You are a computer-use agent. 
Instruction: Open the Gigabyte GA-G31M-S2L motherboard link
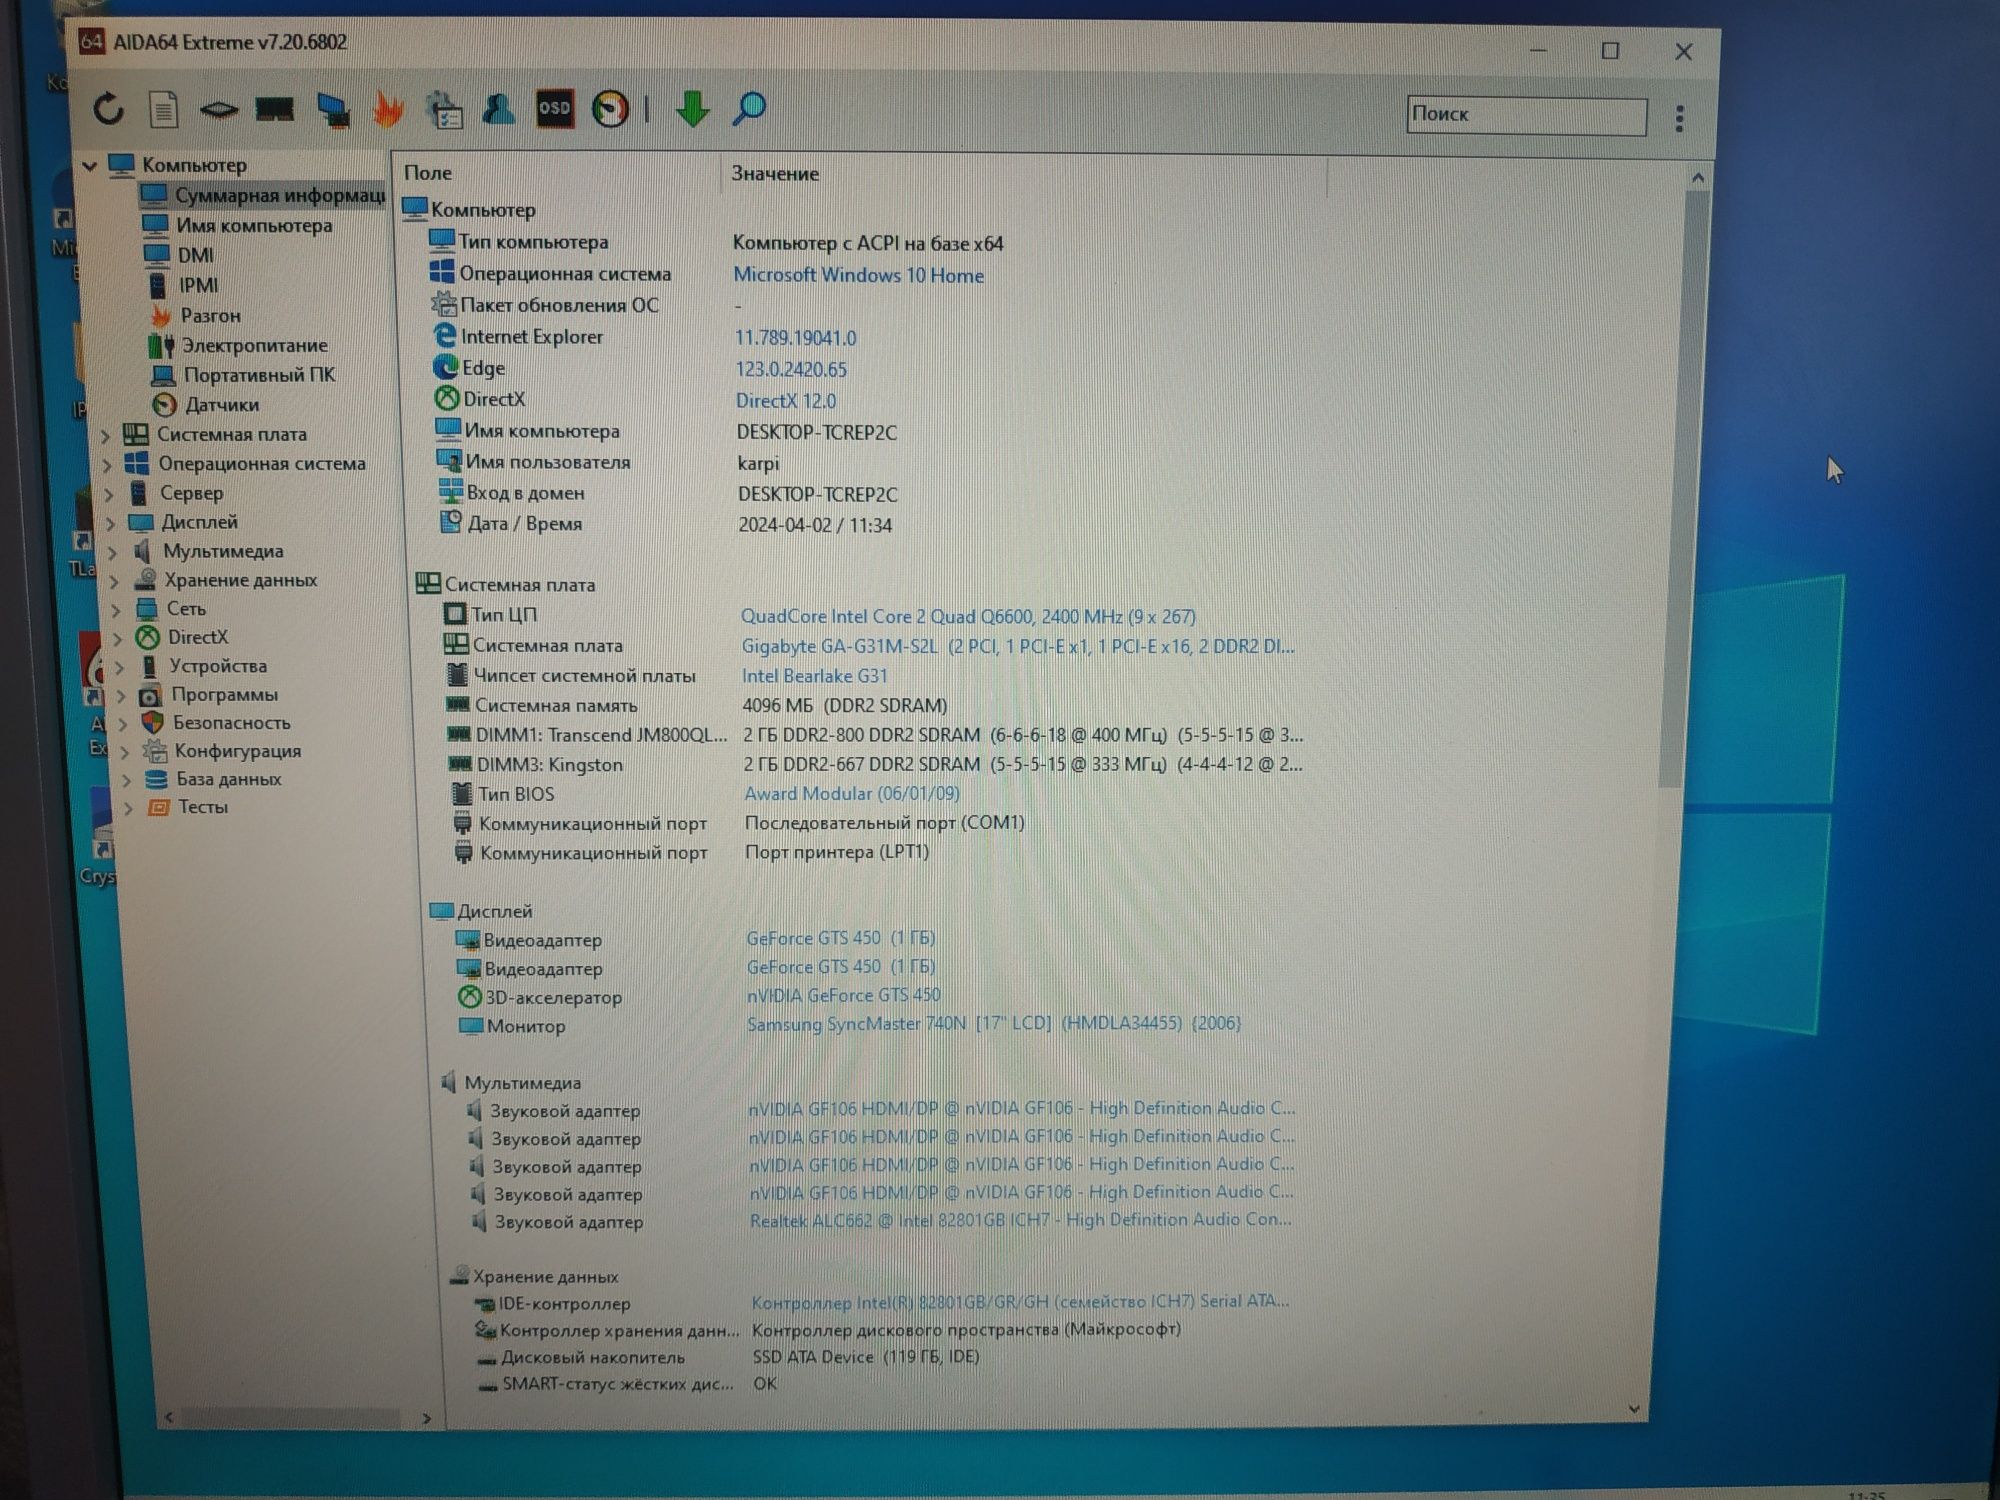click(1018, 647)
